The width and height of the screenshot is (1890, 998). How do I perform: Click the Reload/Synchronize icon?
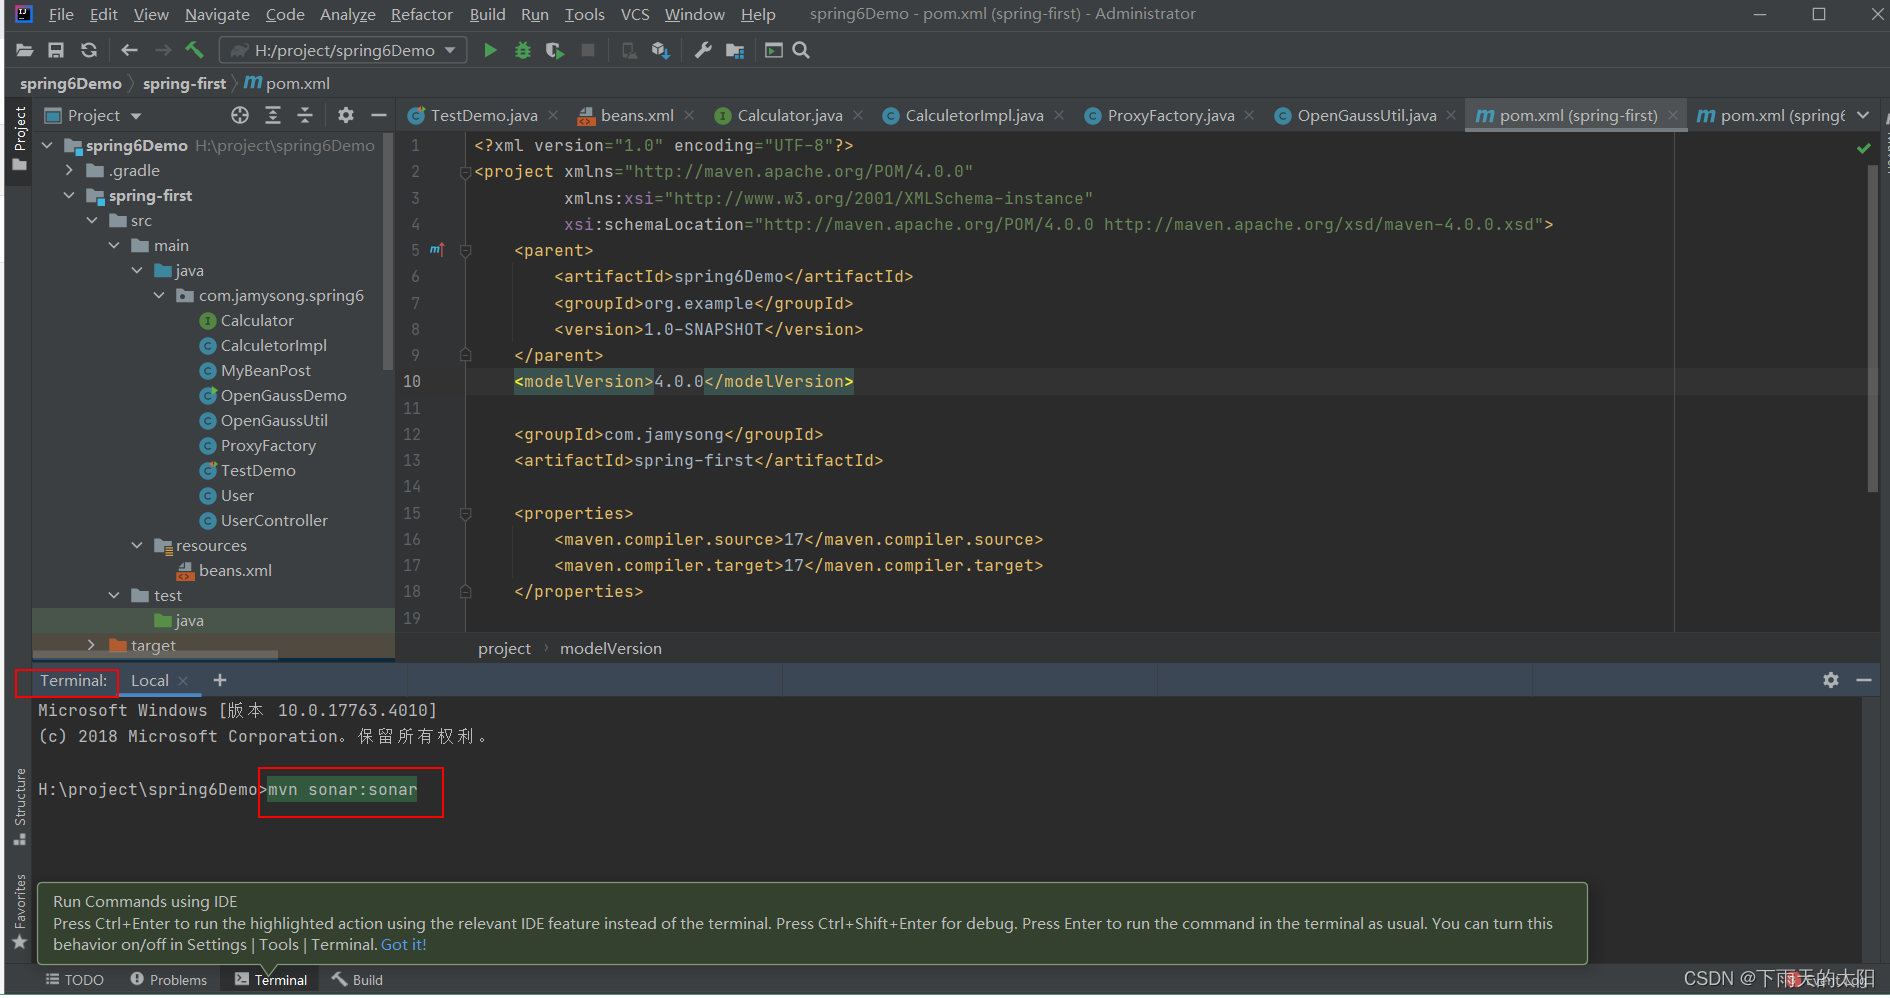click(89, 50)
